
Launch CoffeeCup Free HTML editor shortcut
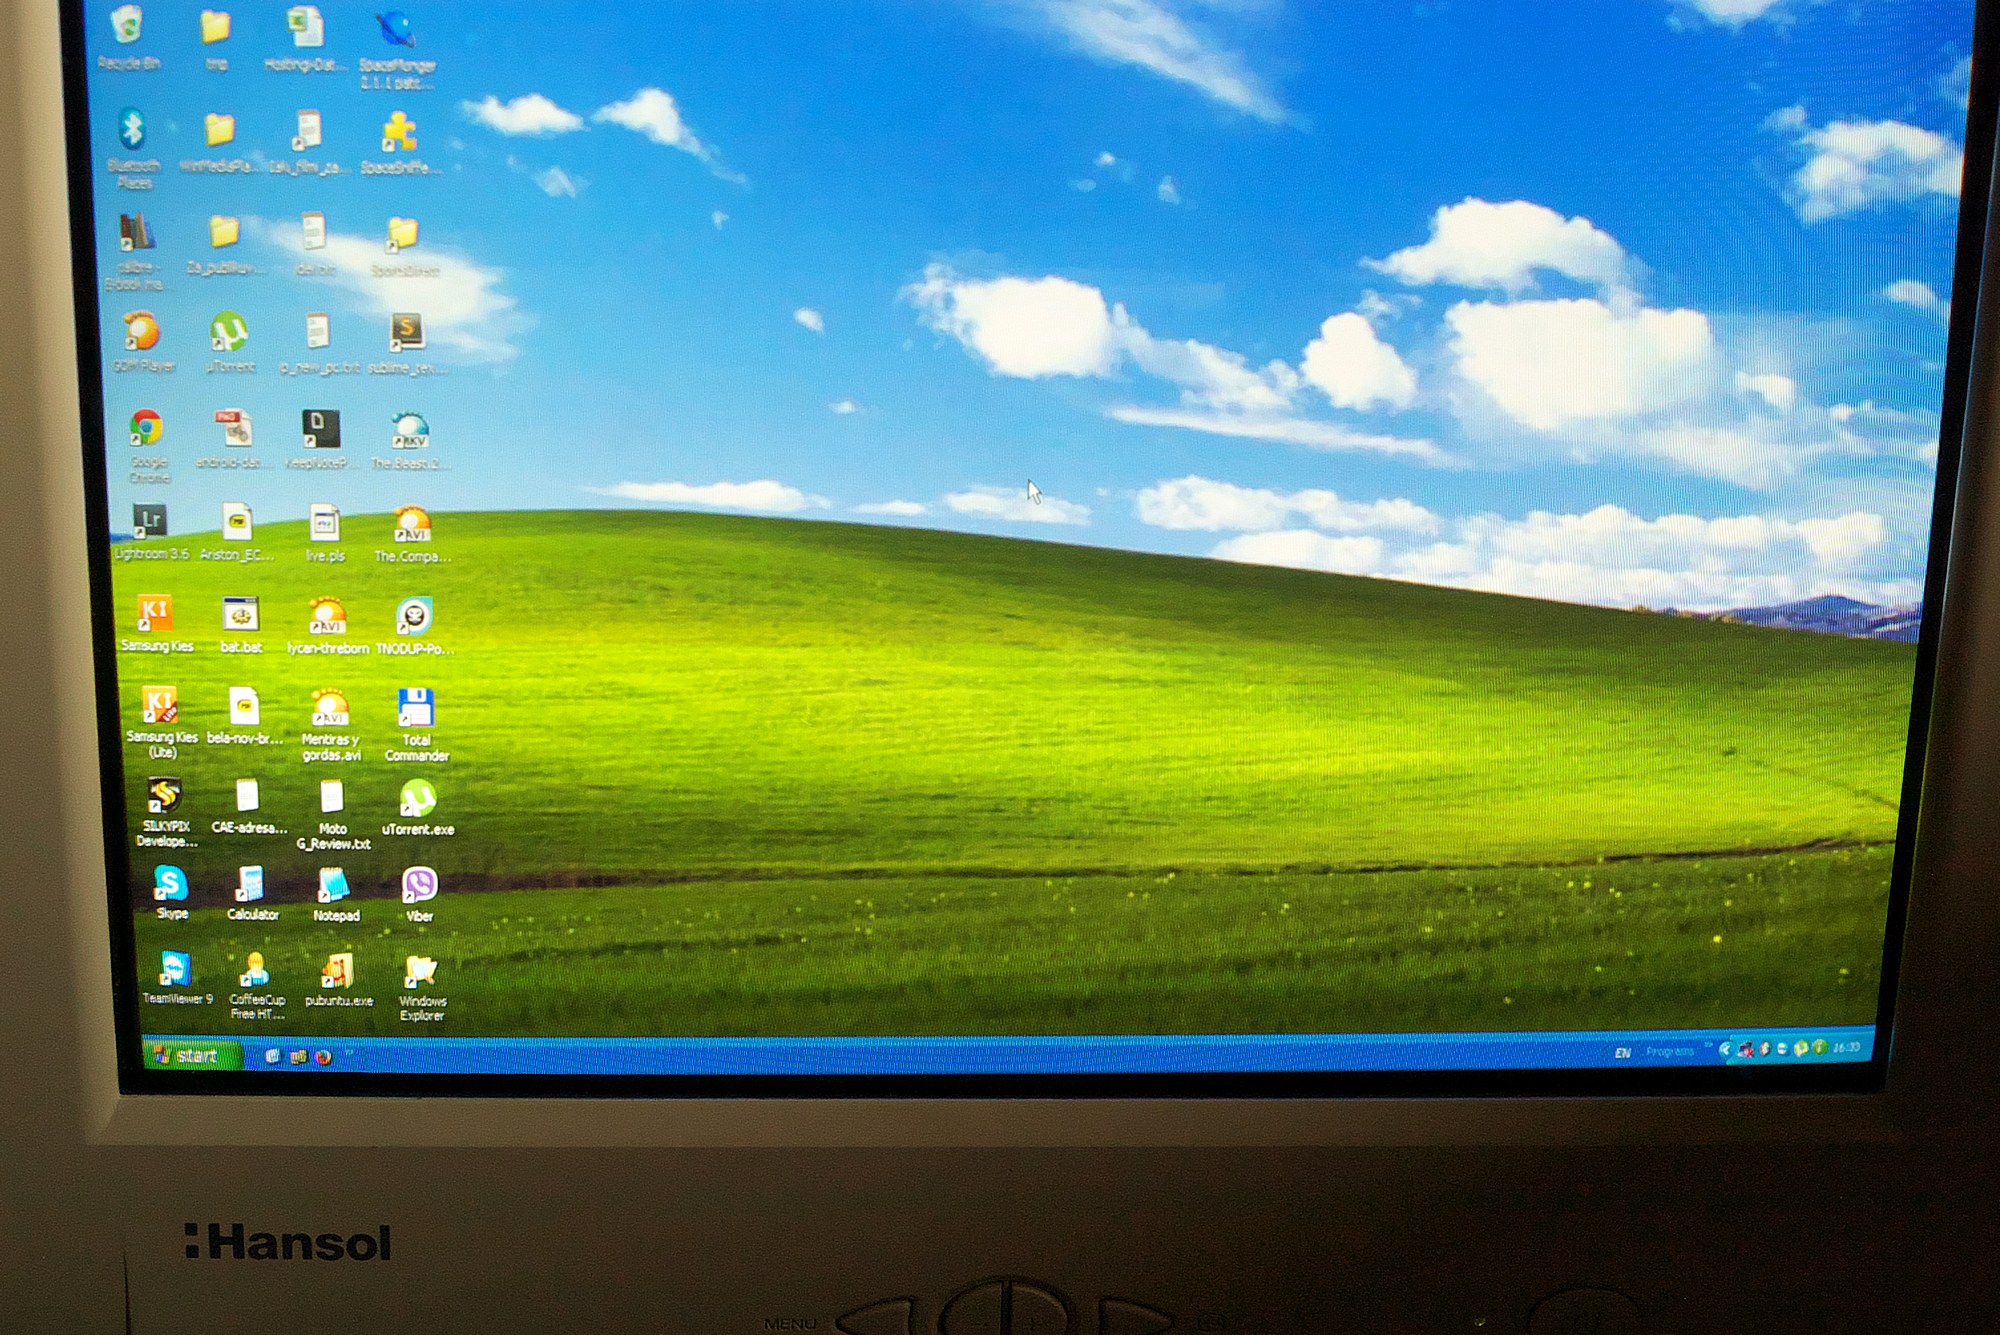point(257,986)
